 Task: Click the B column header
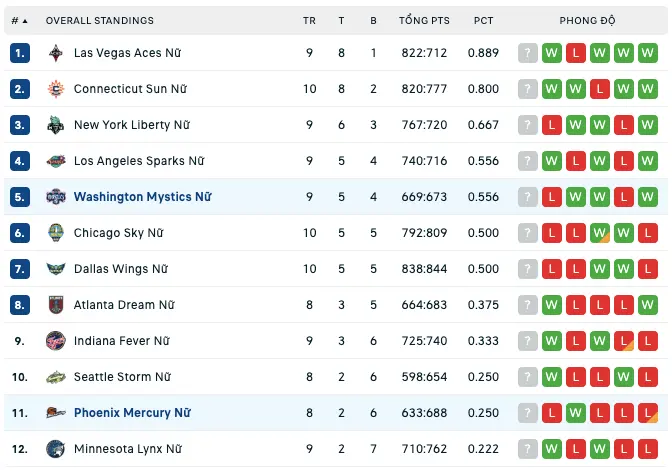coord(373,21)
